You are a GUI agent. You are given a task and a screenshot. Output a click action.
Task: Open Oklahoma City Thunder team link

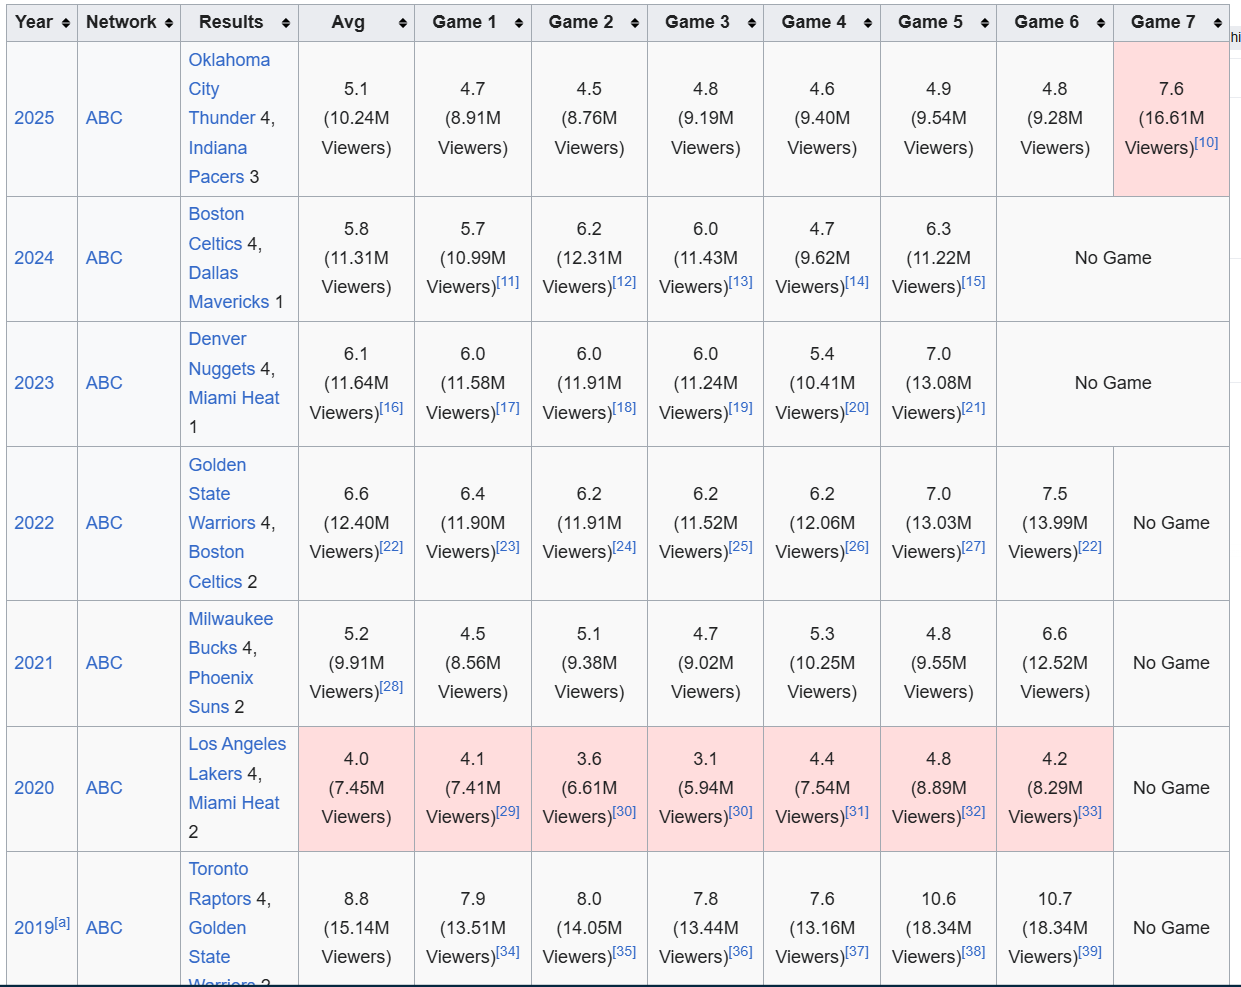point(229,89)
